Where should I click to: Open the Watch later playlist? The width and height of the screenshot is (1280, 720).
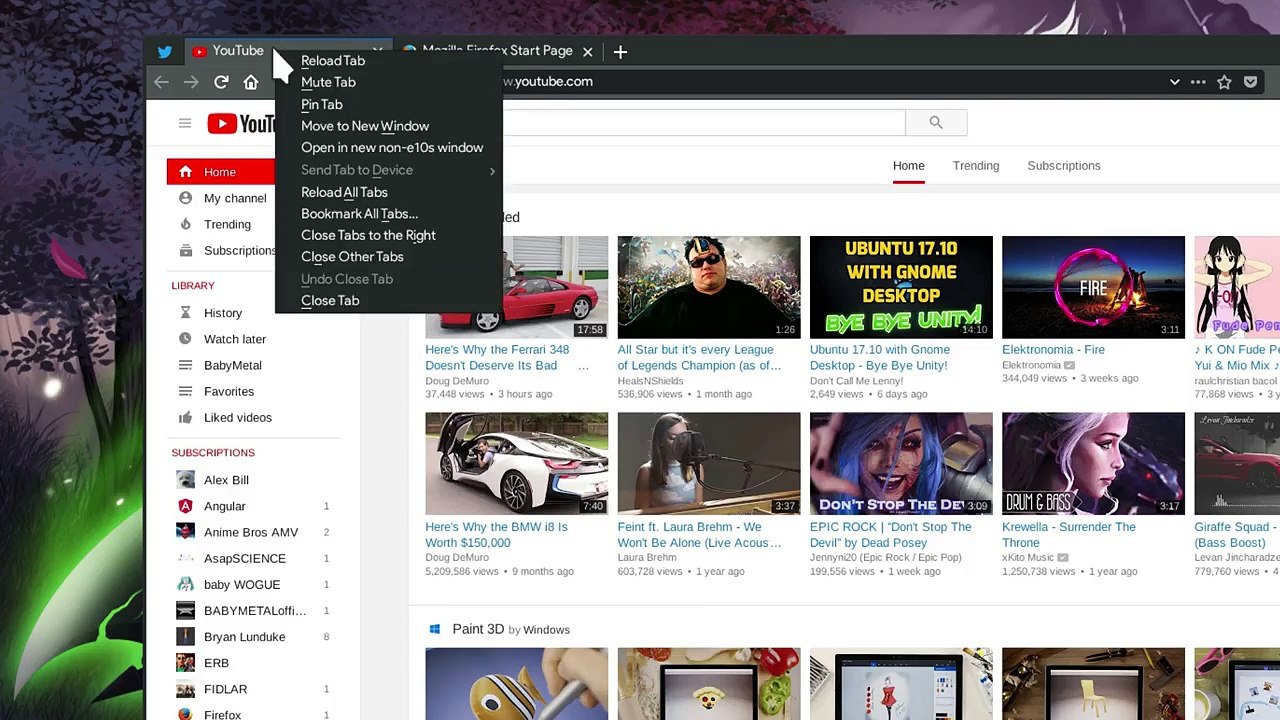pos(235,339)
